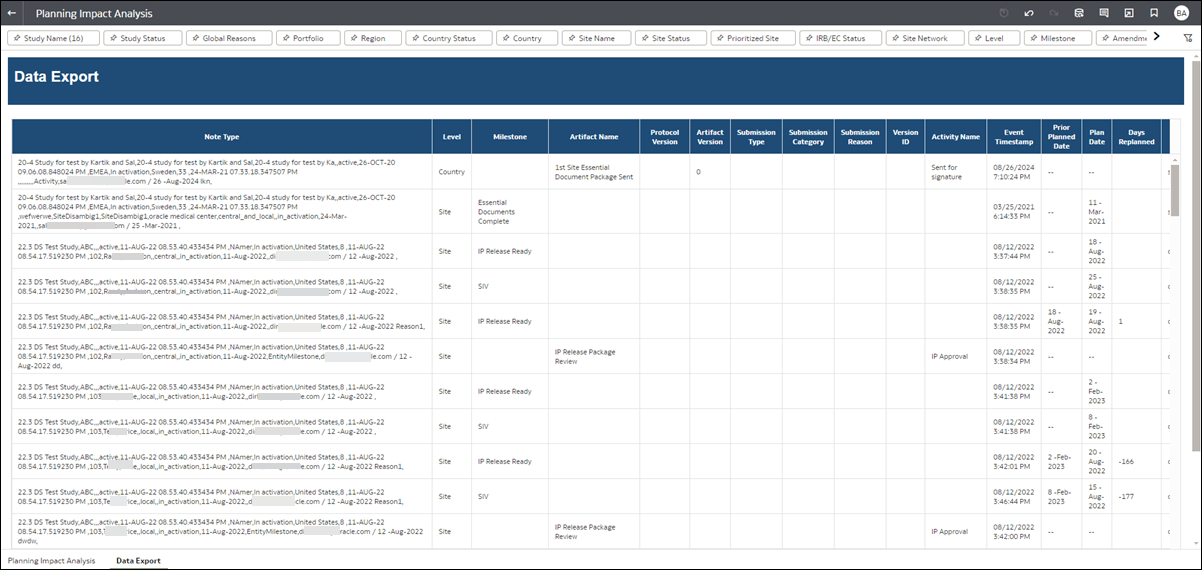Click timestamp '08/26/2024 7:10:24 PM'
1202x570 pixels.
[x=1013, y=172]
